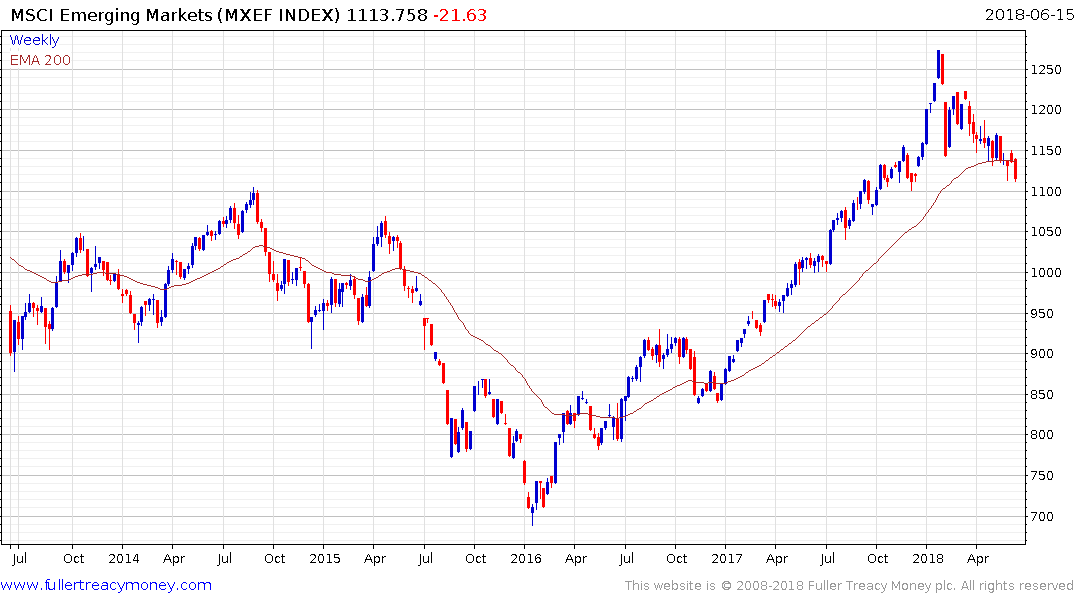Click the 1000 price axis label
The width and height of the screenshot is (1075, 600).
pos(1046,272)
